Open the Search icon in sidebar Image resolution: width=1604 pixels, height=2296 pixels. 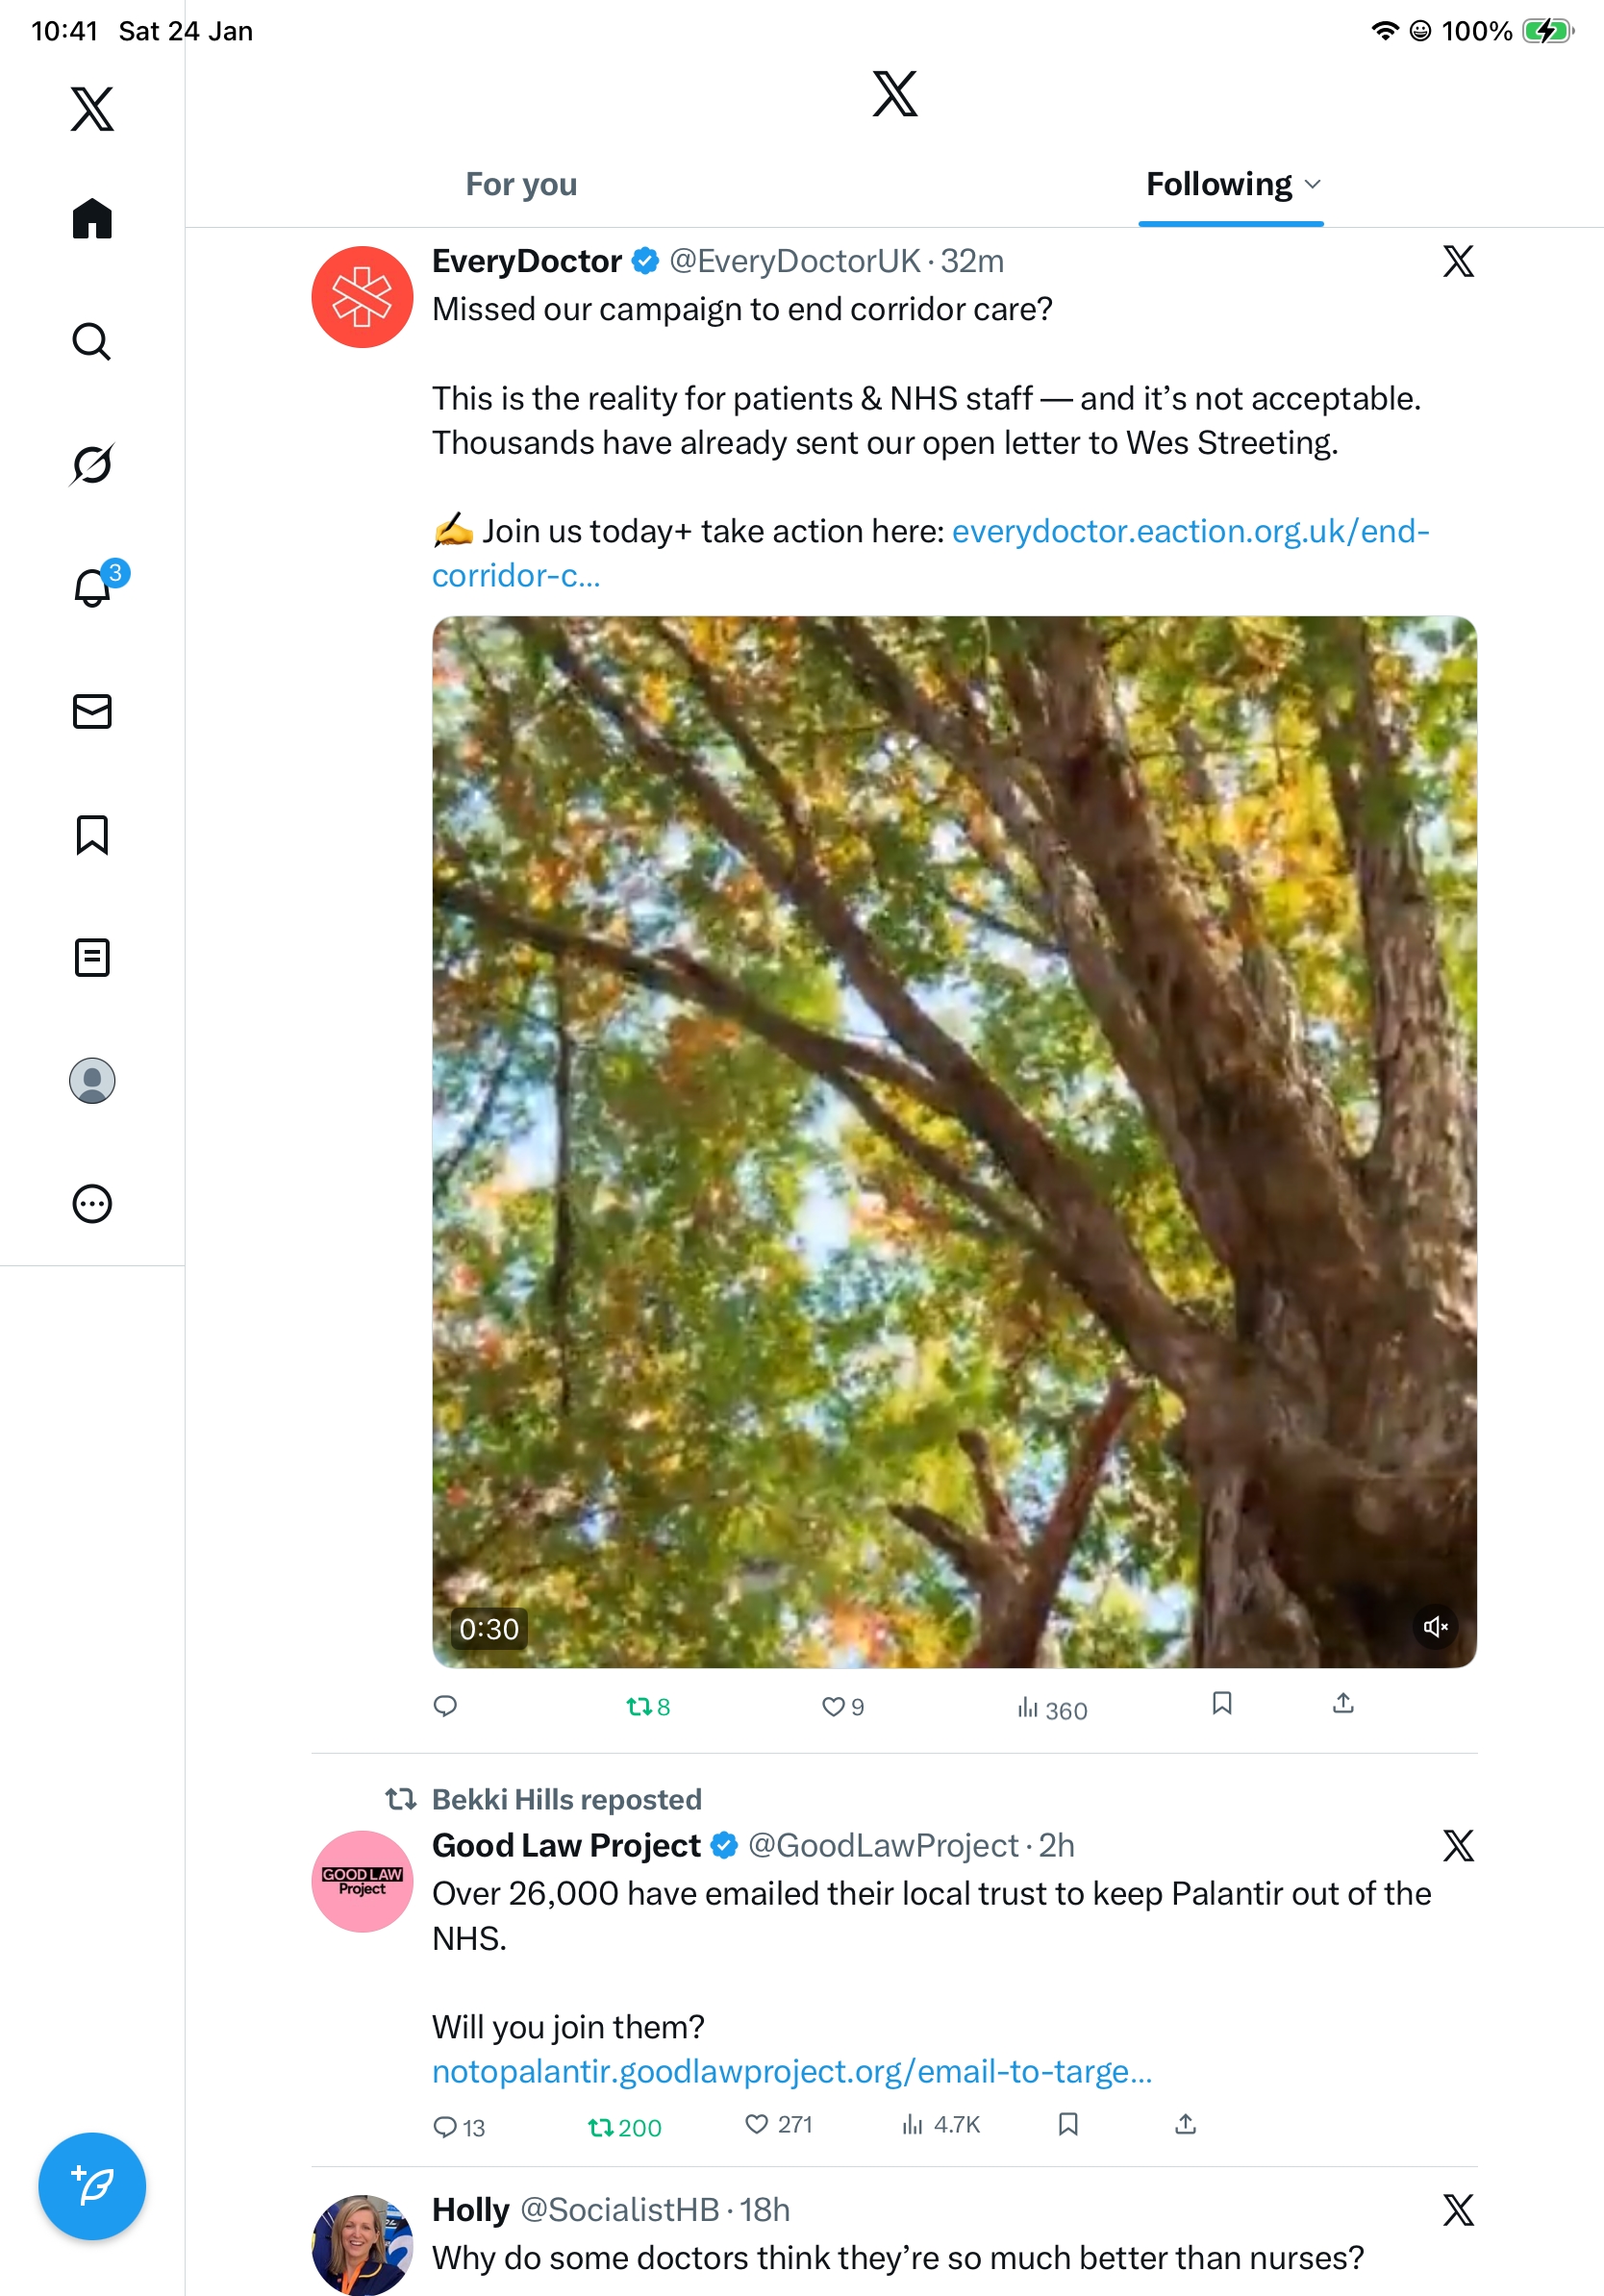[92, 342]
